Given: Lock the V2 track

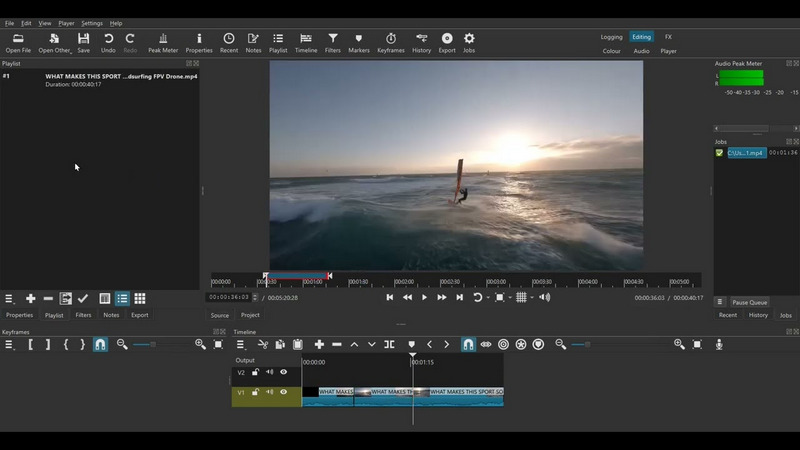Looking at the screenshot, I should pyautogui.click(x=255, y=372).
